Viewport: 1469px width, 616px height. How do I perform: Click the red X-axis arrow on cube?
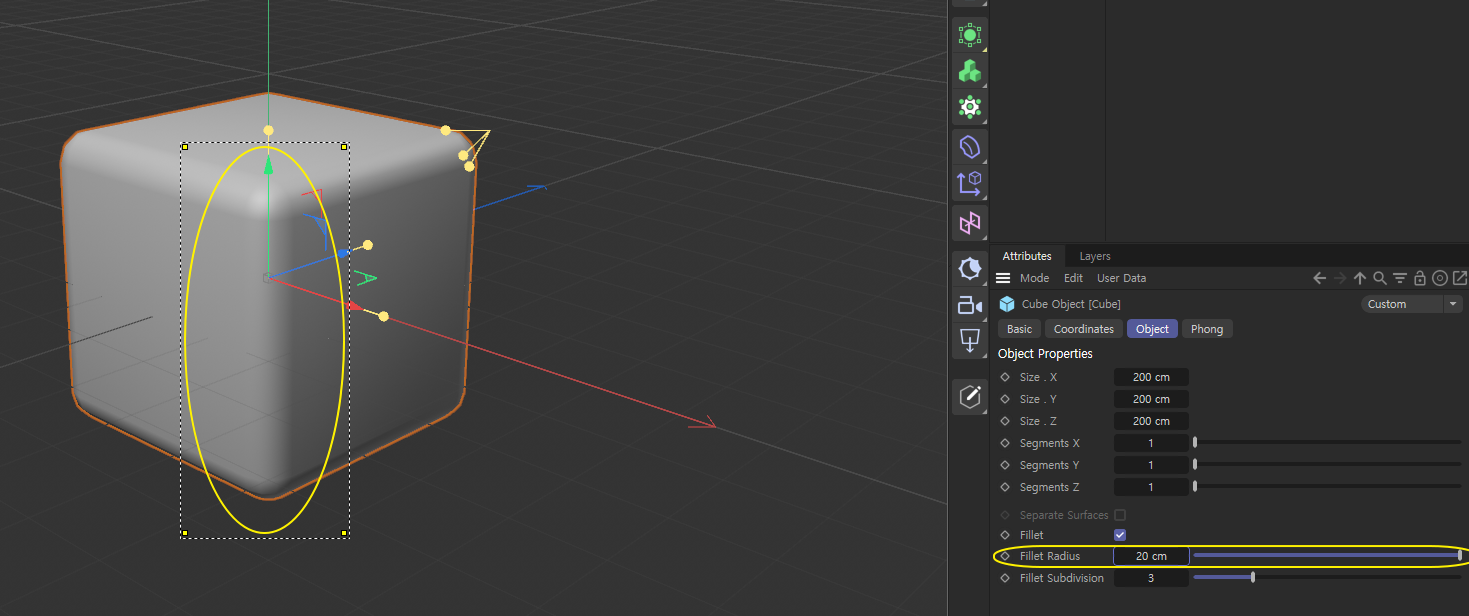tap(353, 305)
